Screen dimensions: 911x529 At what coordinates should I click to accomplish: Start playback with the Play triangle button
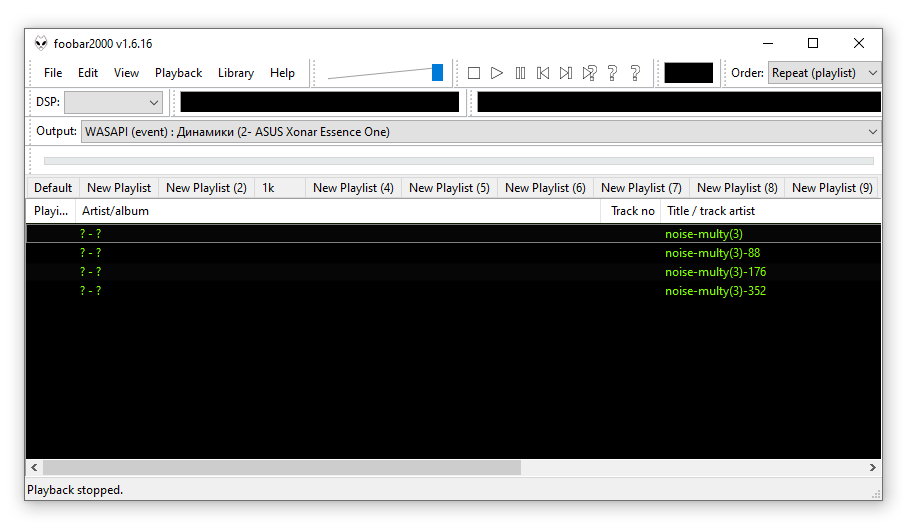coord(497,73)
